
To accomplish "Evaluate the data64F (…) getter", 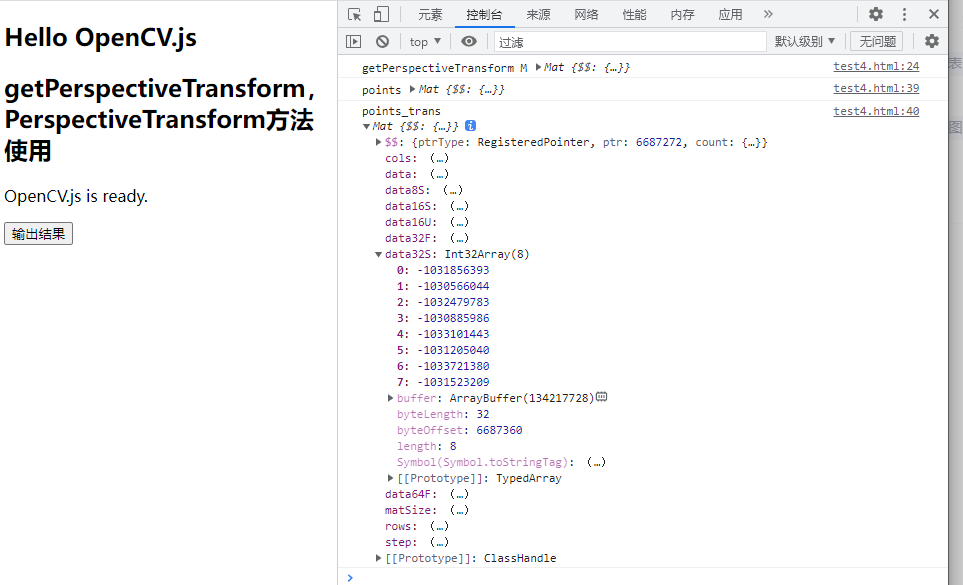I will tap(459, 494).
